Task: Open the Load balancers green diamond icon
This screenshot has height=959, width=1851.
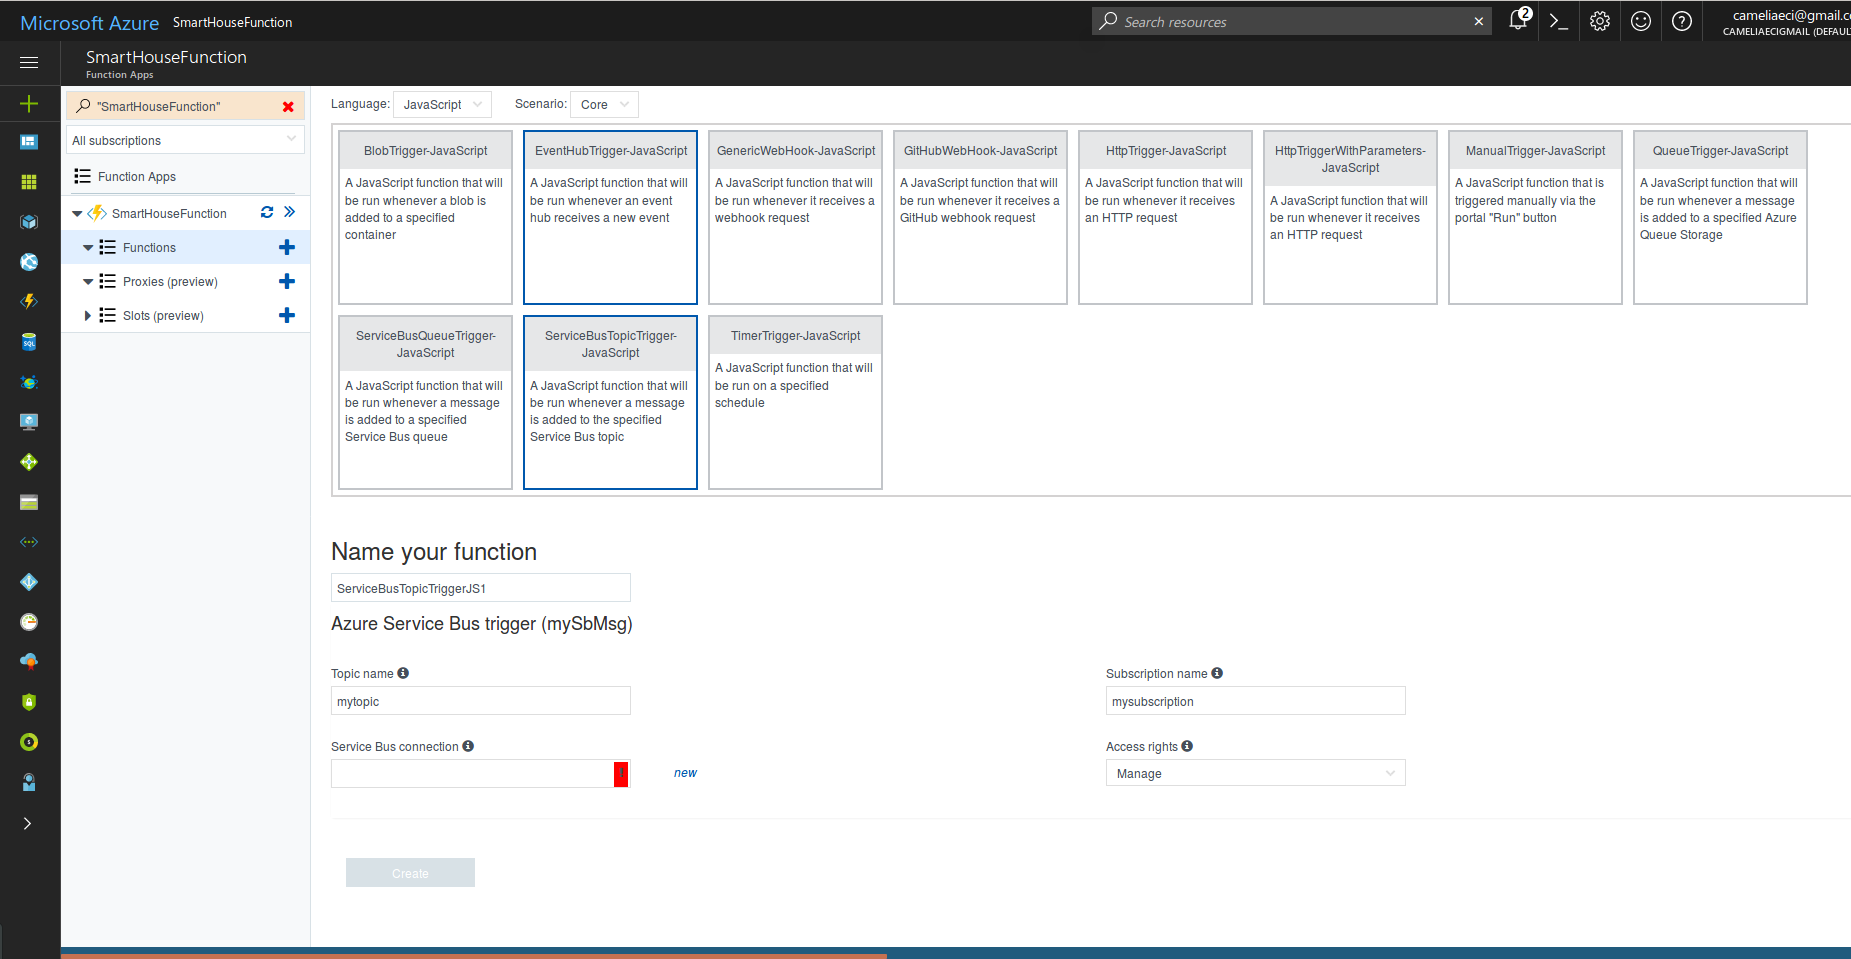Action: point(29,462)
